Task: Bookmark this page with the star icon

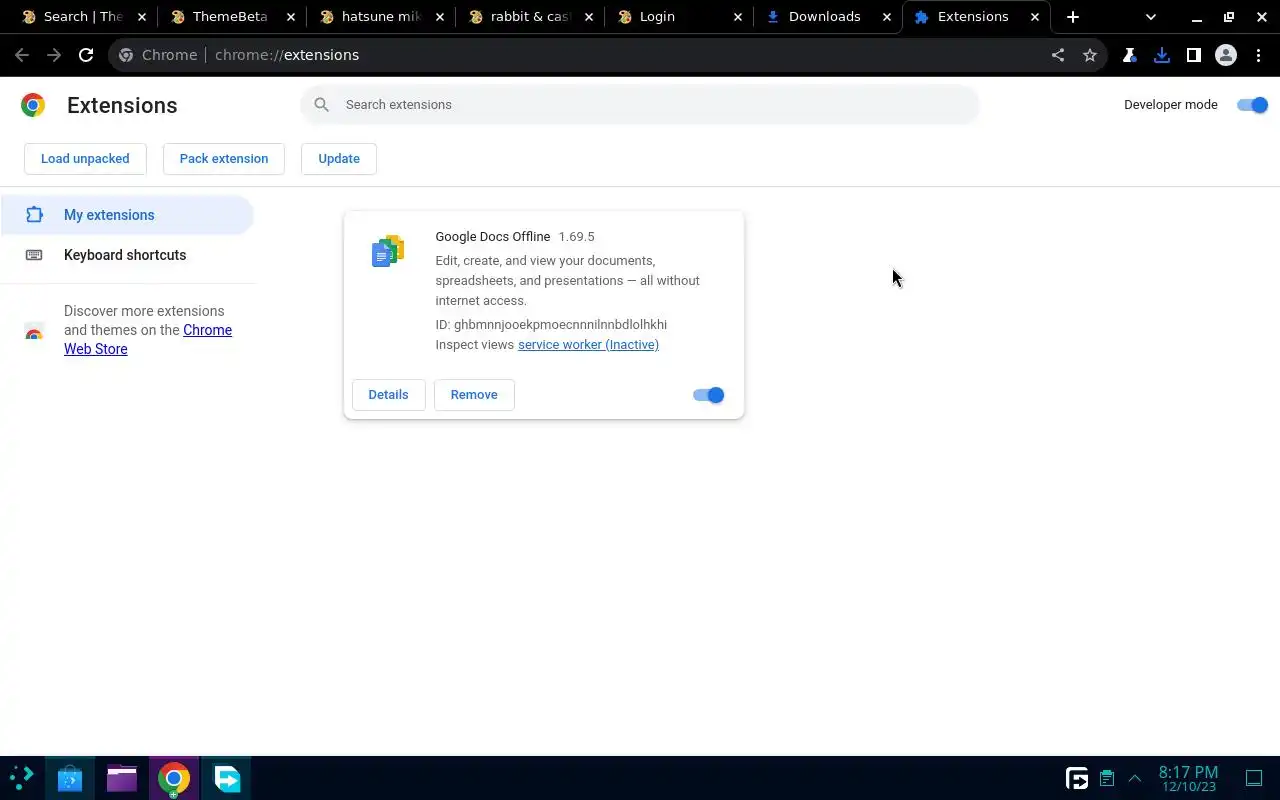Action: 1090,55
